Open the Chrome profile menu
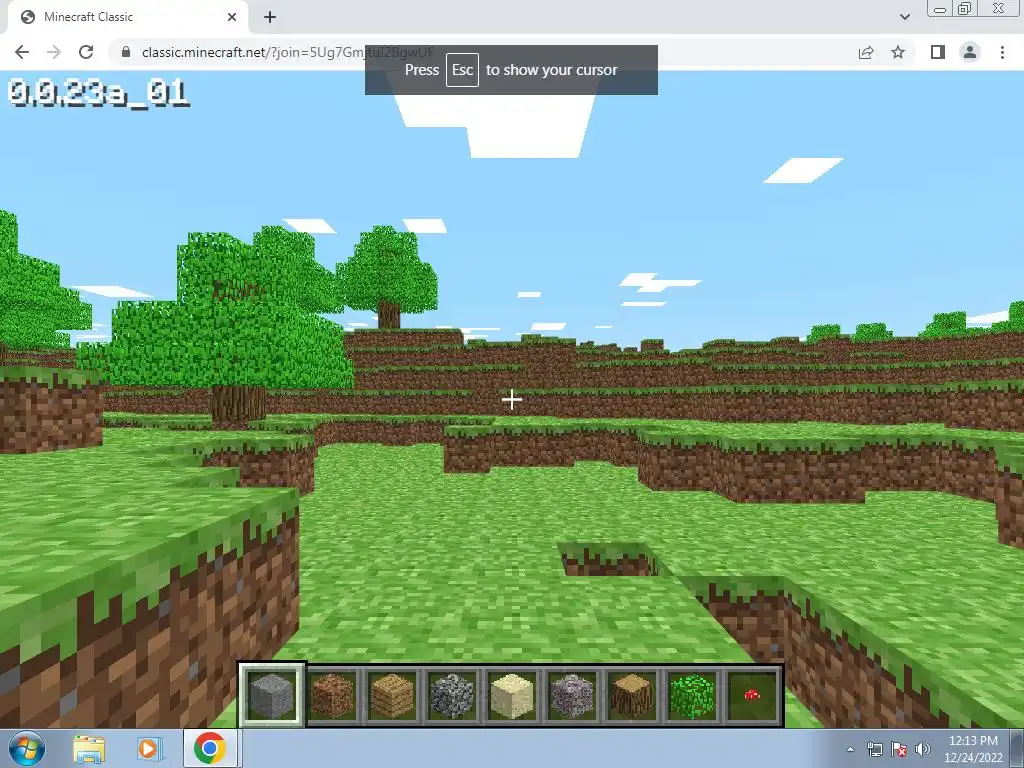The width and height of the screenshot is (1024, 768). point(970,52)
